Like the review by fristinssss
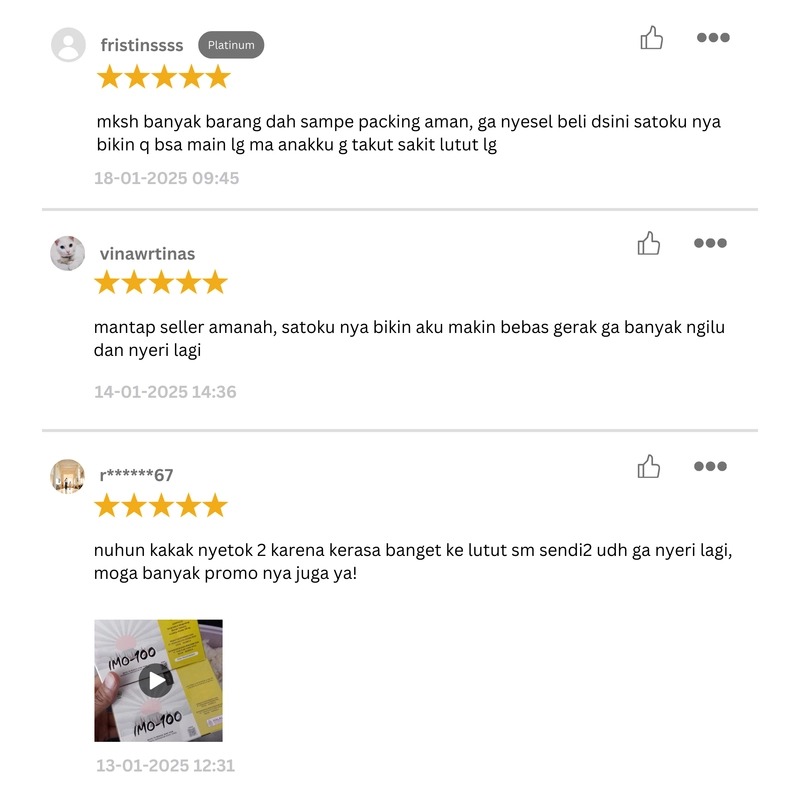 coord(652,38)
